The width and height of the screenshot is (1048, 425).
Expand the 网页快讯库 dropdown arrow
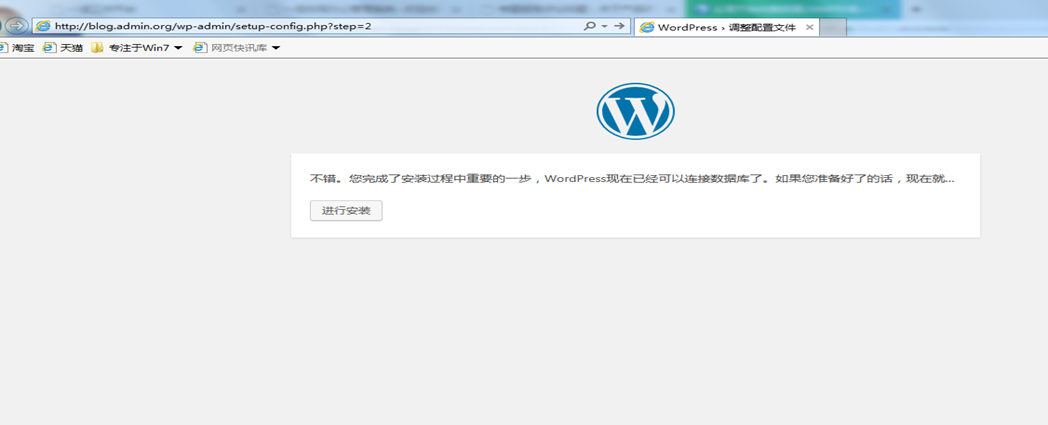click(275, 48)
